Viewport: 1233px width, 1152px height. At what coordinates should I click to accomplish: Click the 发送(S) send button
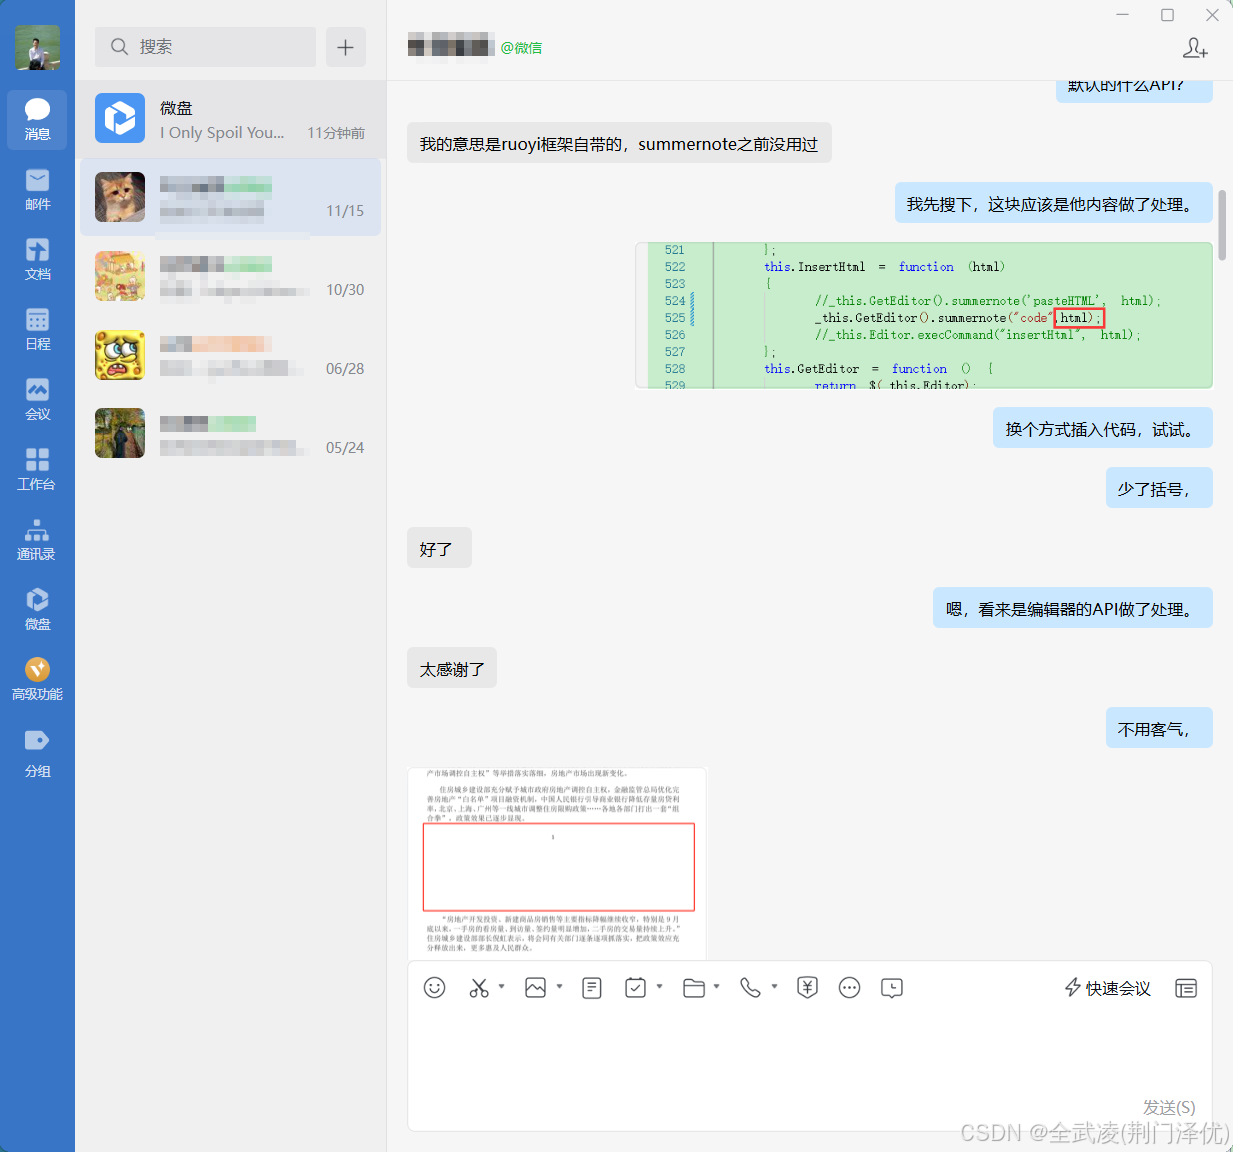click(x=1168, y=1107)
